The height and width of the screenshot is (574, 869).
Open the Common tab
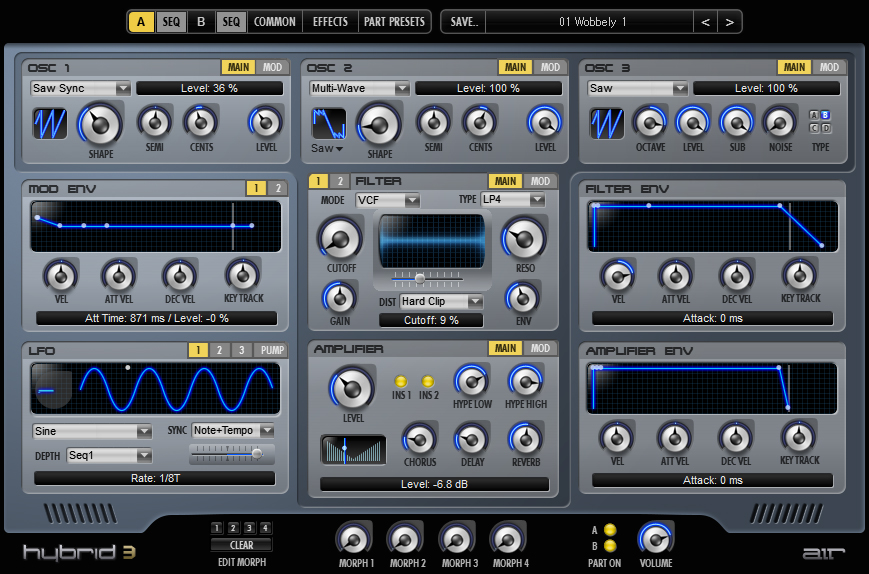(x=274, y=21)
